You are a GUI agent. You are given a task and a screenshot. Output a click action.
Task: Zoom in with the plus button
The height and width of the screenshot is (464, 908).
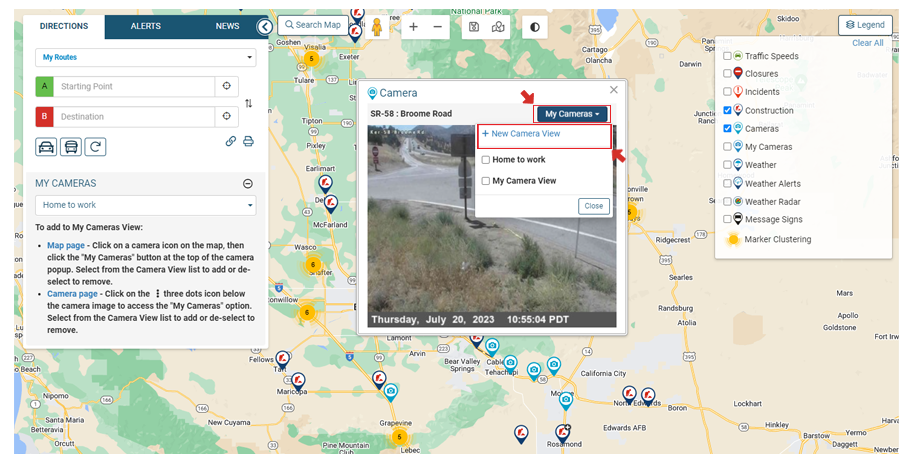[413, 27]
